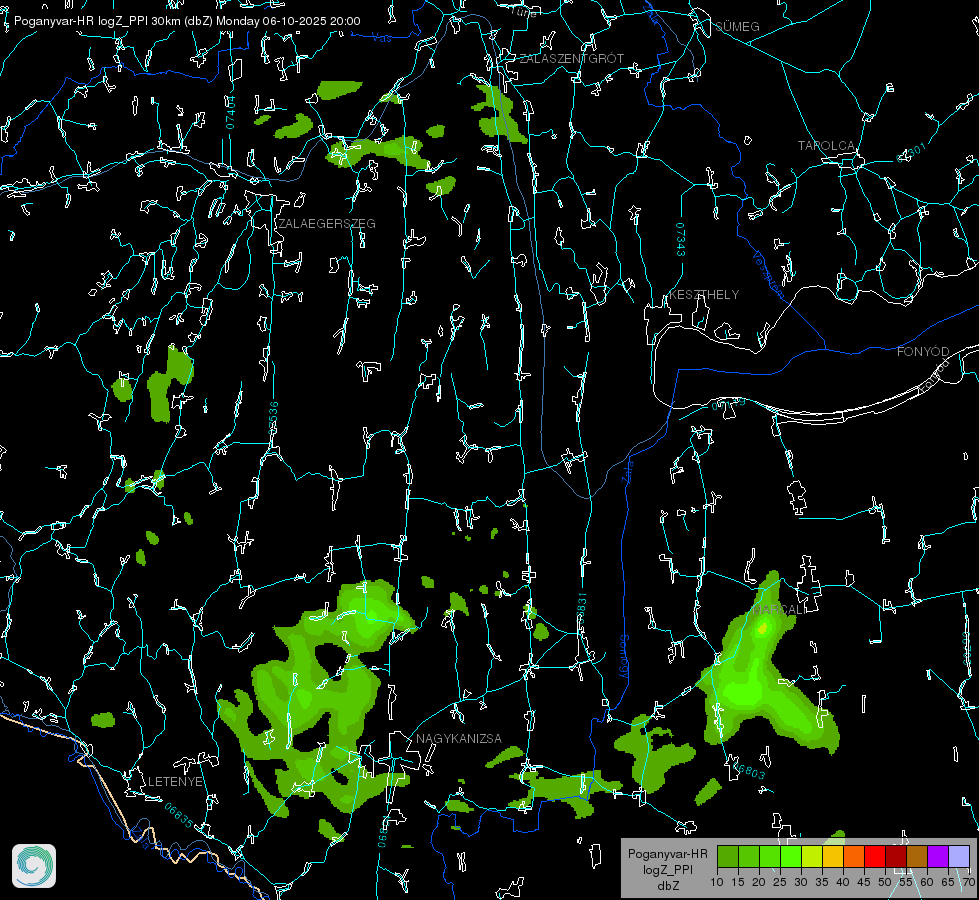Click the yellow echo core near Marcali

(x=762, y=628)
